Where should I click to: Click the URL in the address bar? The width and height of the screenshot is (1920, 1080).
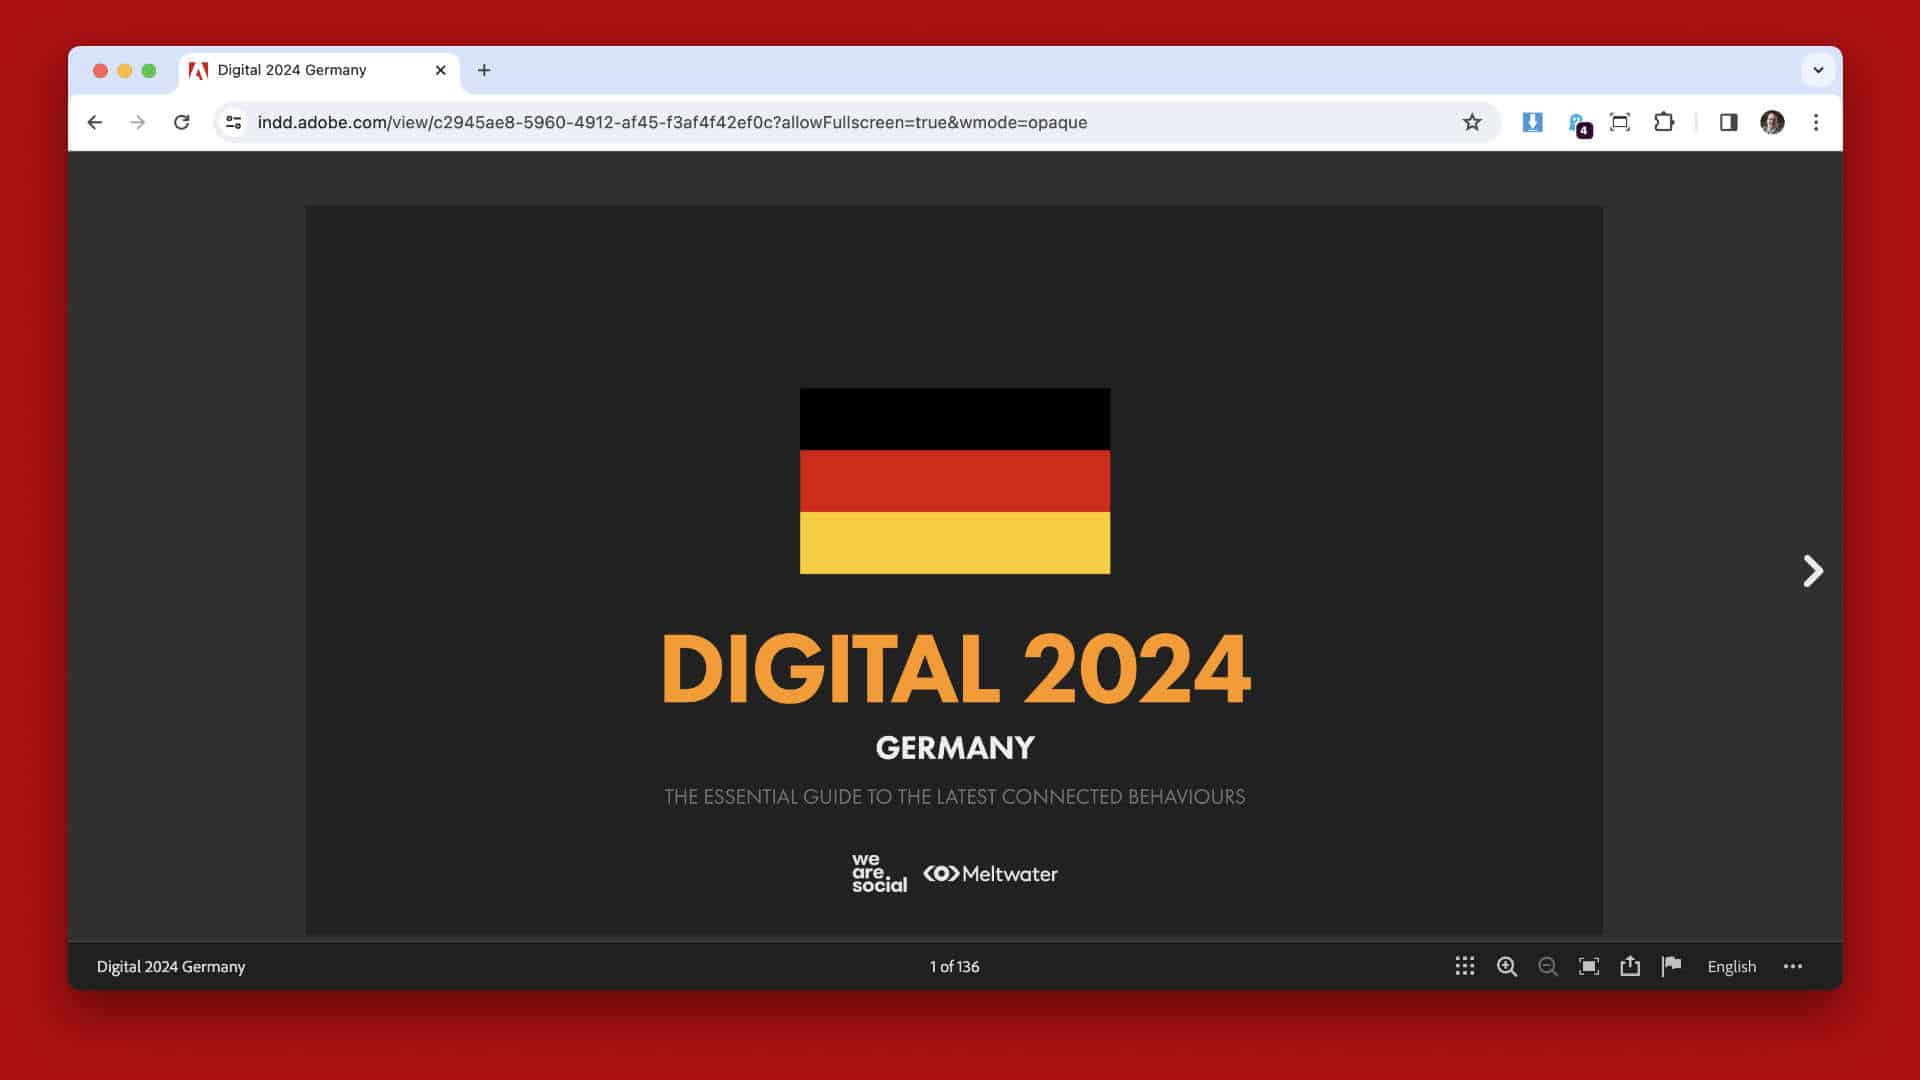coord(672,122)
